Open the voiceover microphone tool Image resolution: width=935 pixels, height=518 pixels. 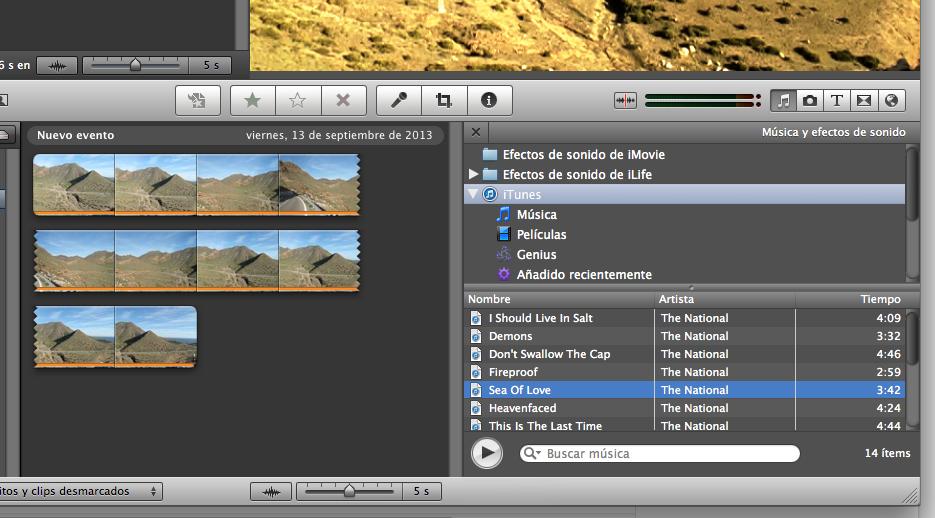(398, 100)
